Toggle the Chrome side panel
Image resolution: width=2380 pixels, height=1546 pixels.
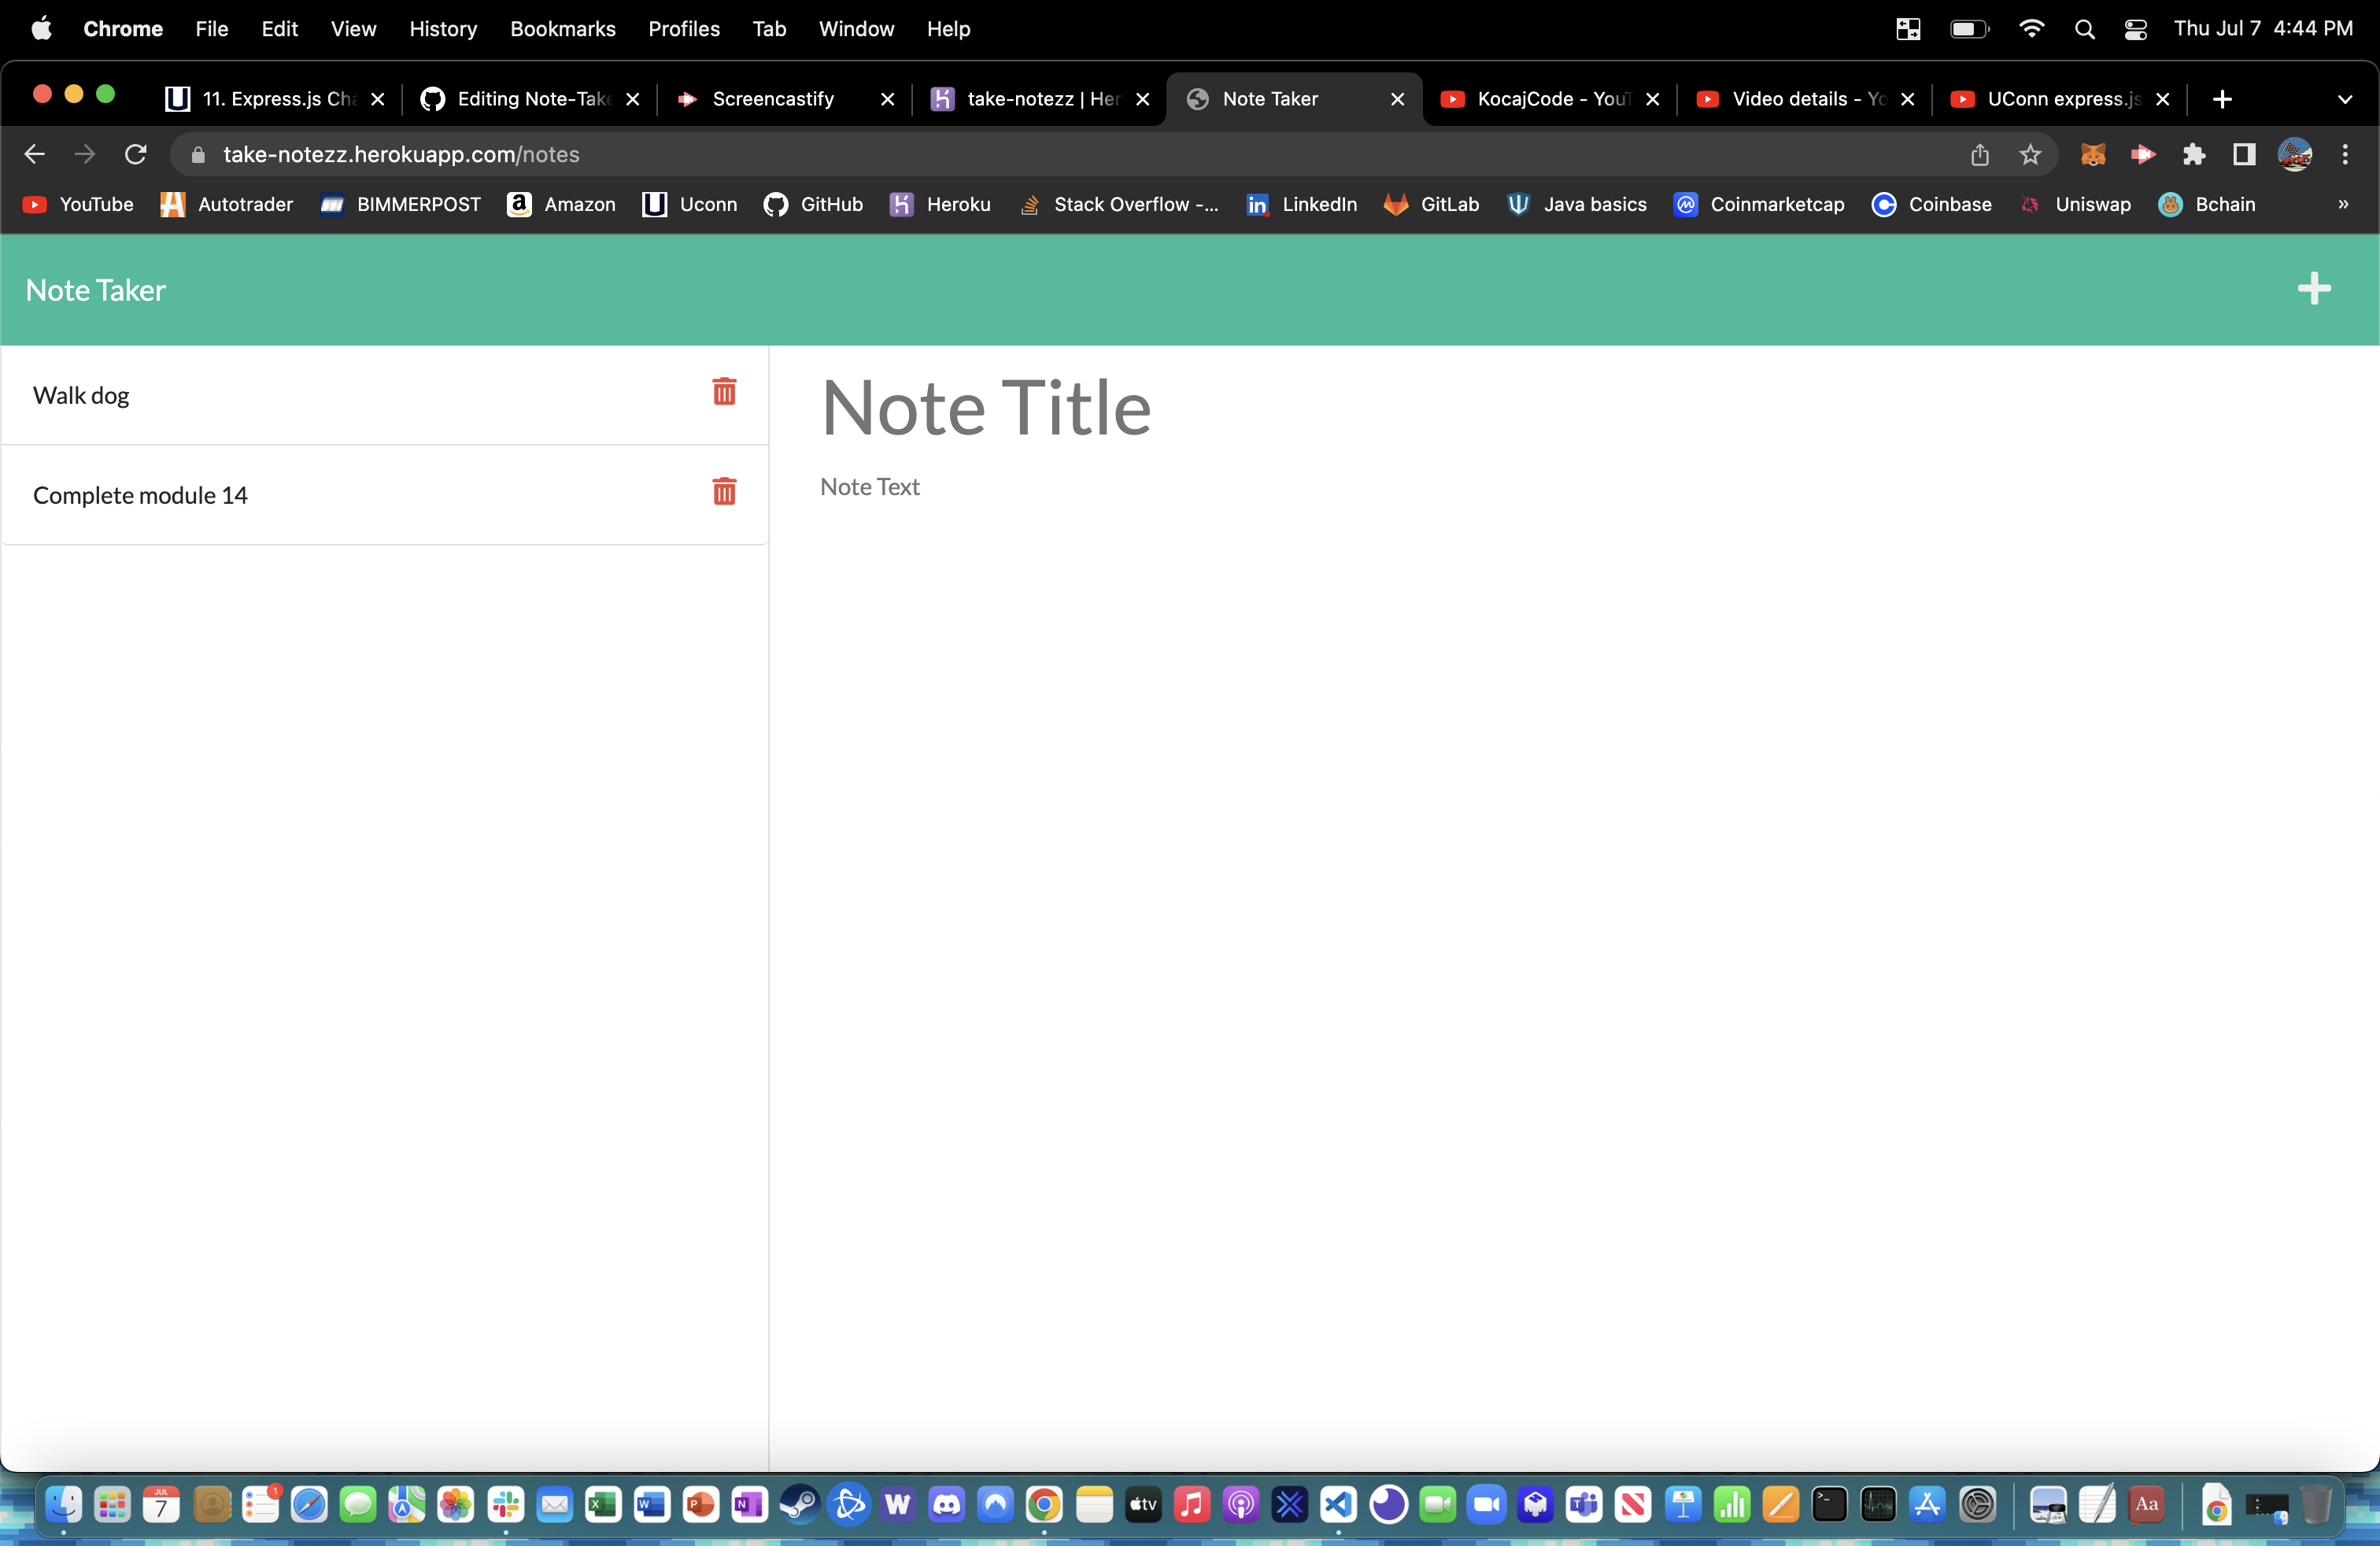[2244, 154]
